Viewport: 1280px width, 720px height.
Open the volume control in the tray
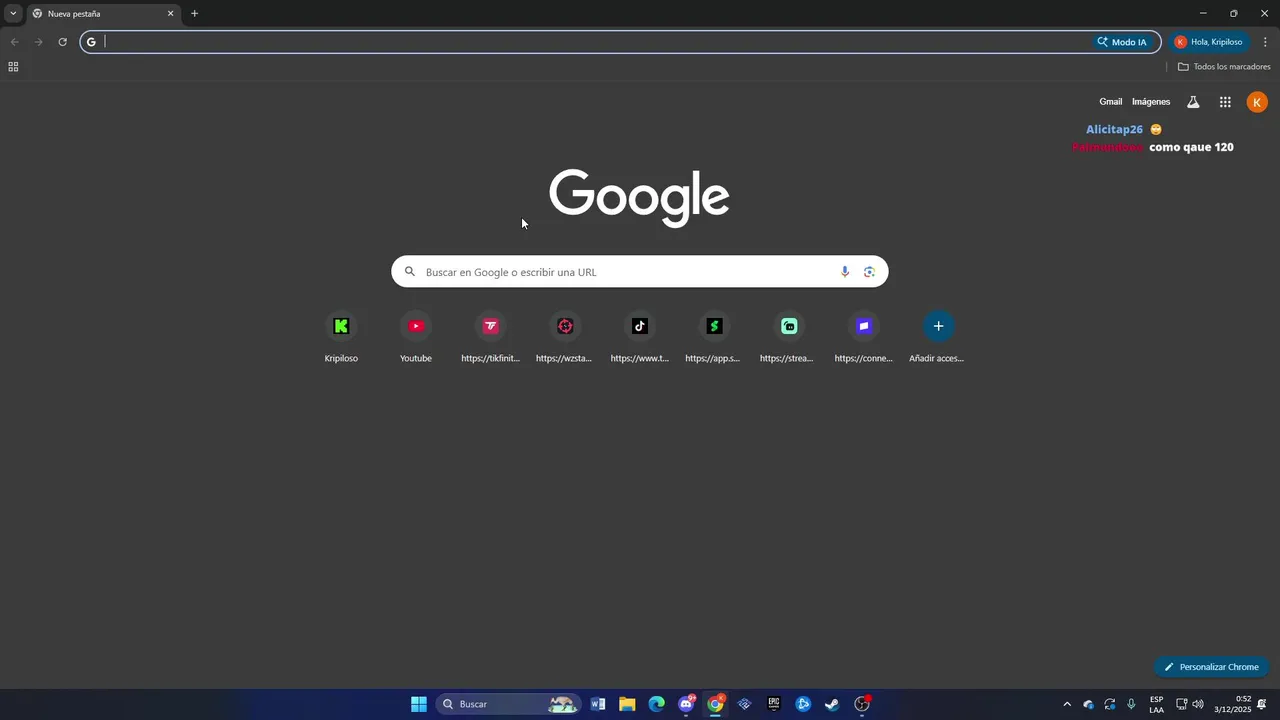[x=1198, y=704]
